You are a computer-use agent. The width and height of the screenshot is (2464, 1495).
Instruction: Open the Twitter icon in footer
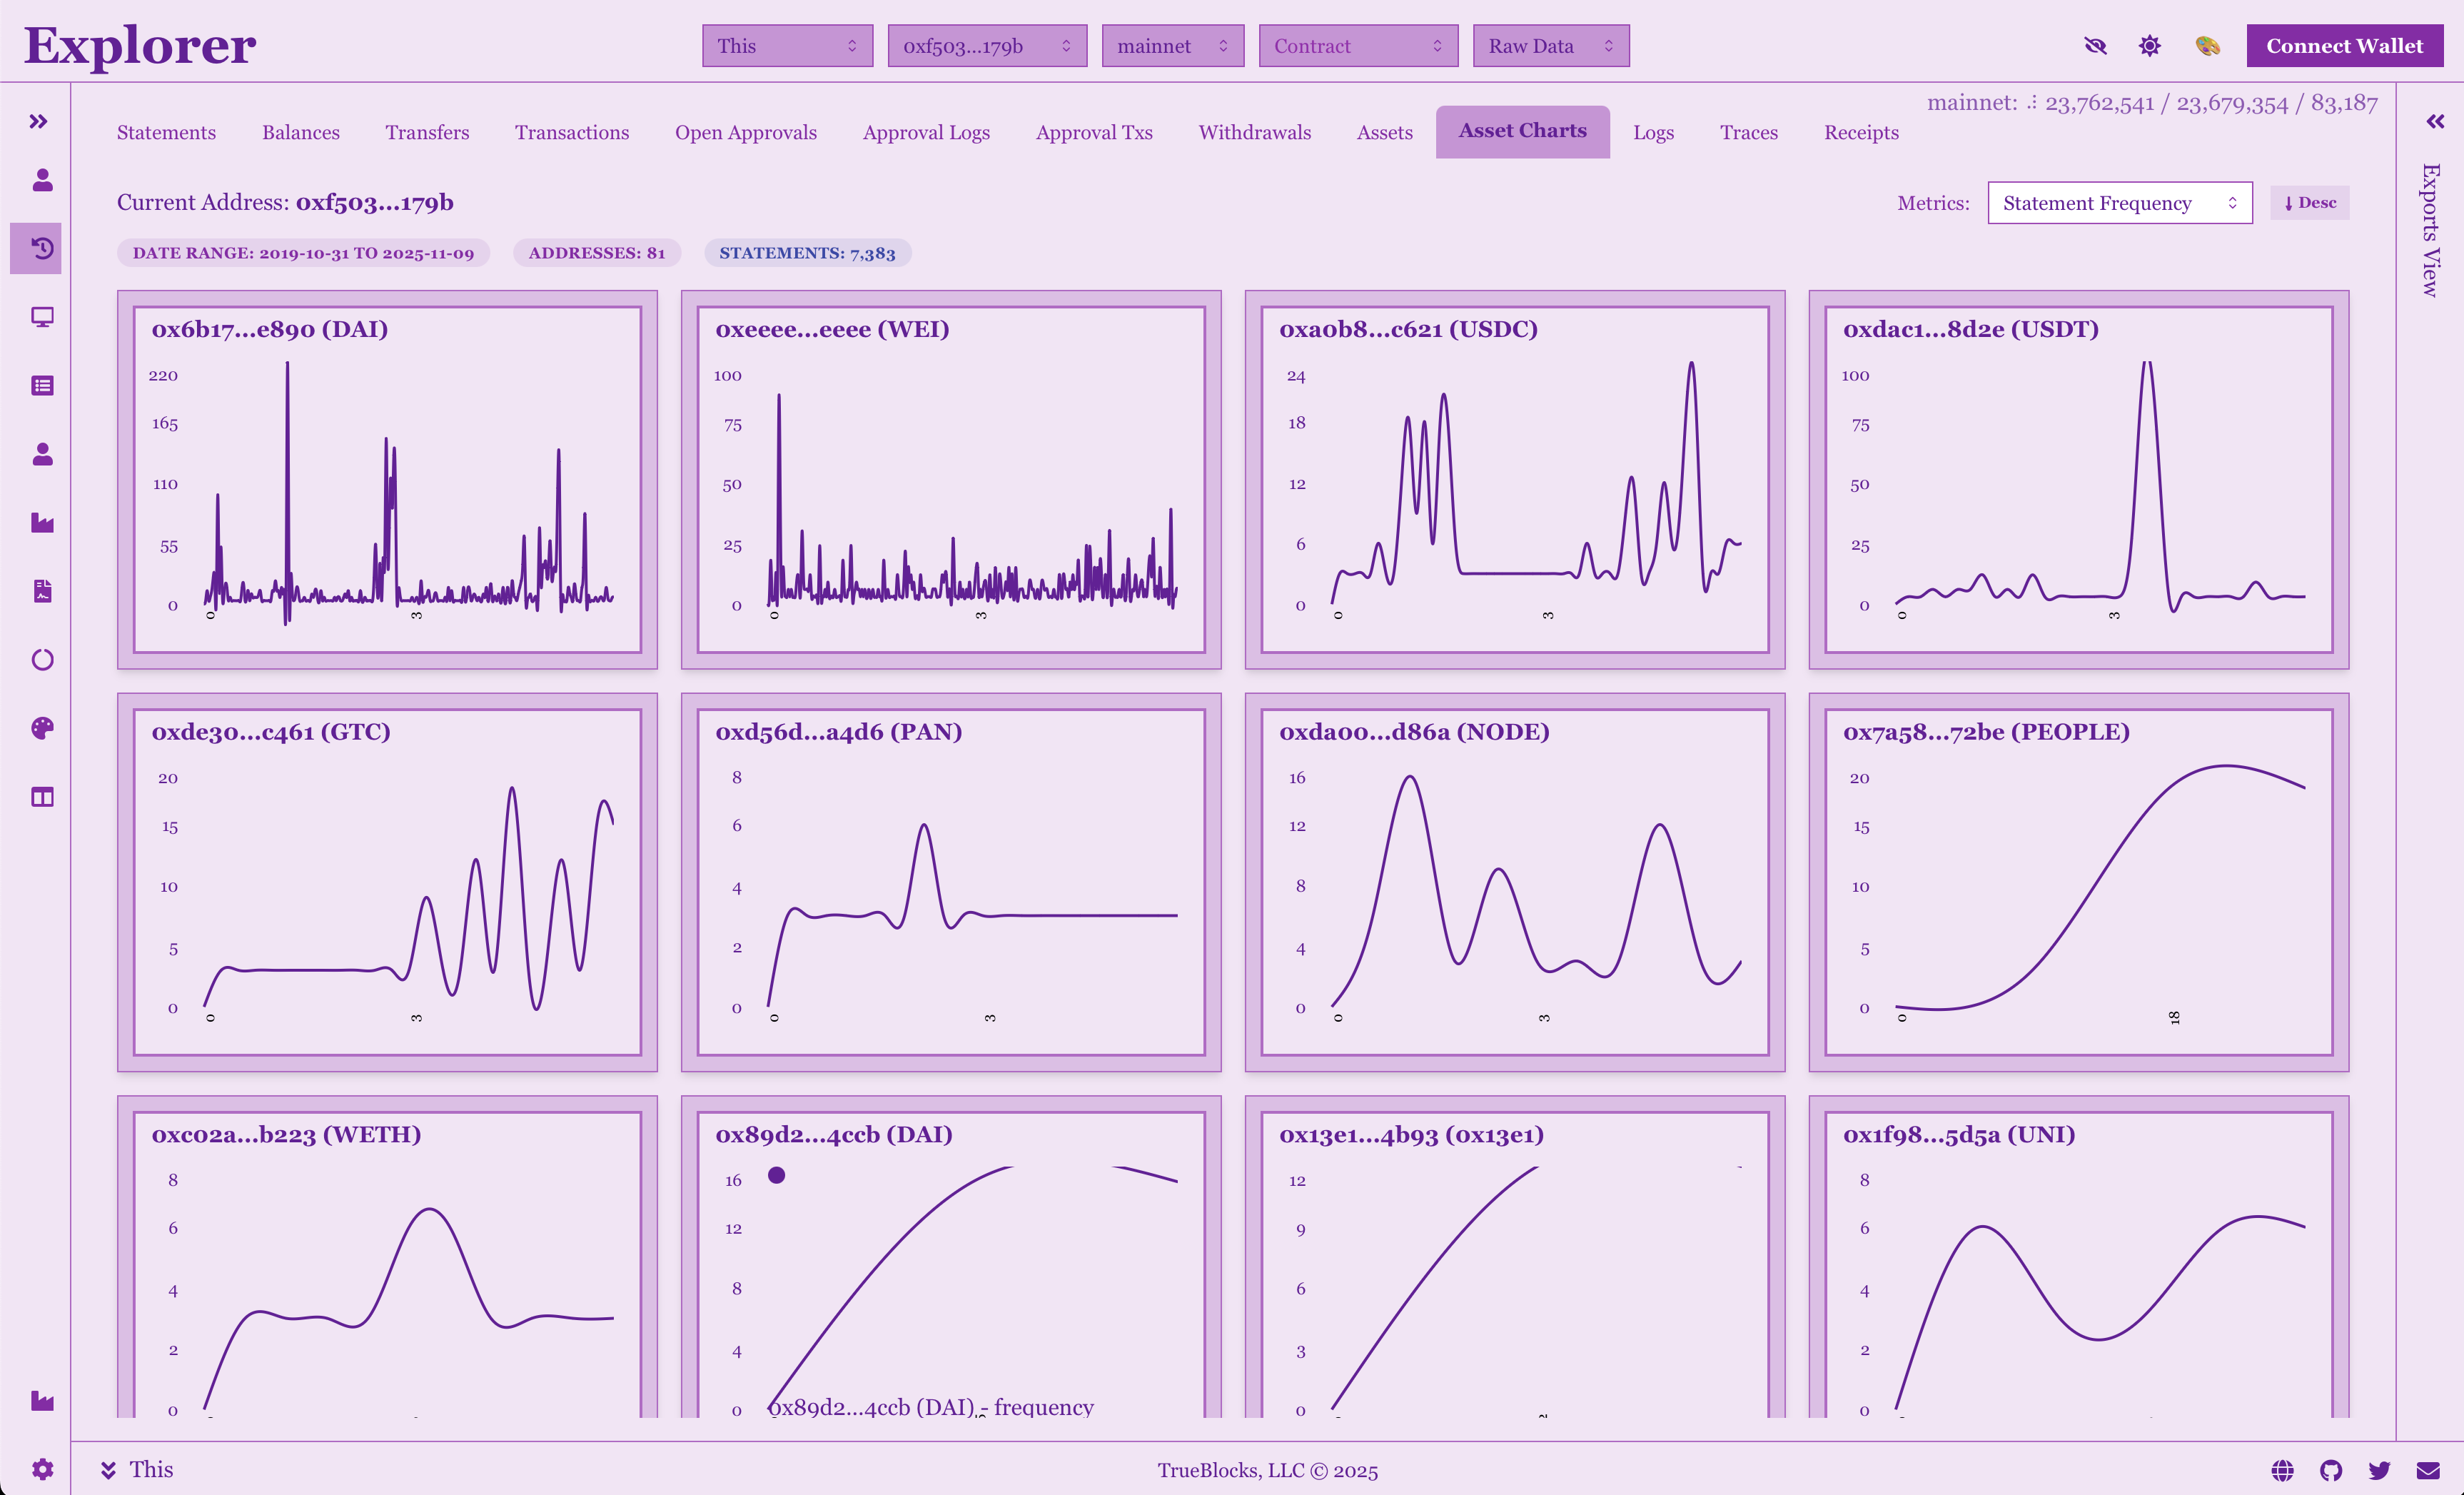coord(2379,1470)
